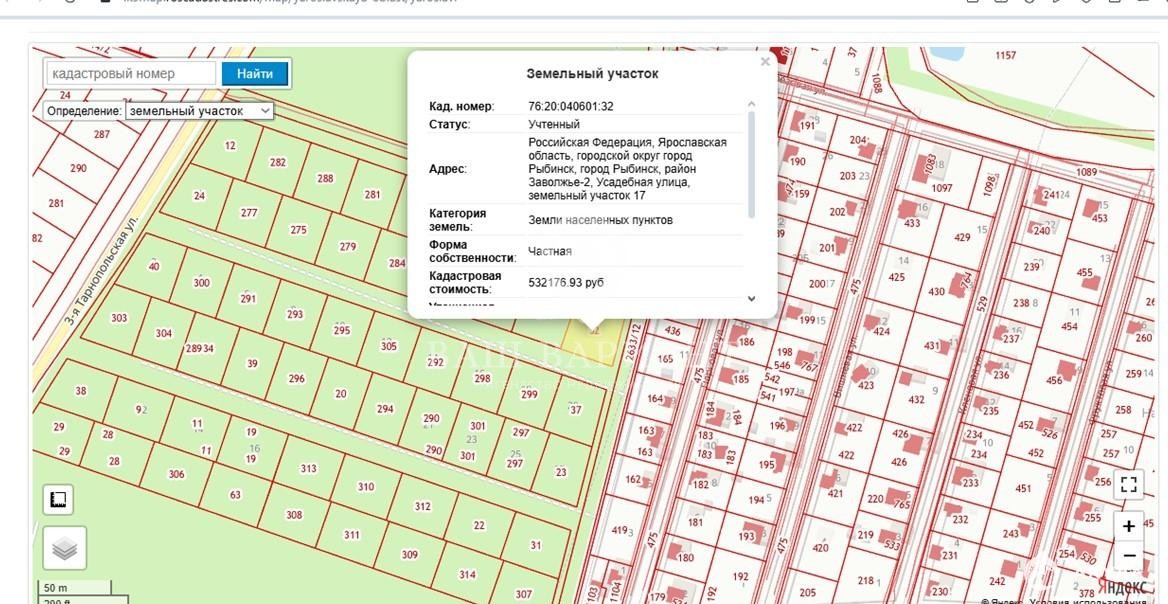The height and width of the screenshot is (604, 1168).
Task: Click the building on parcel 433
Action: pyautogui.click(x=912, y=213)
